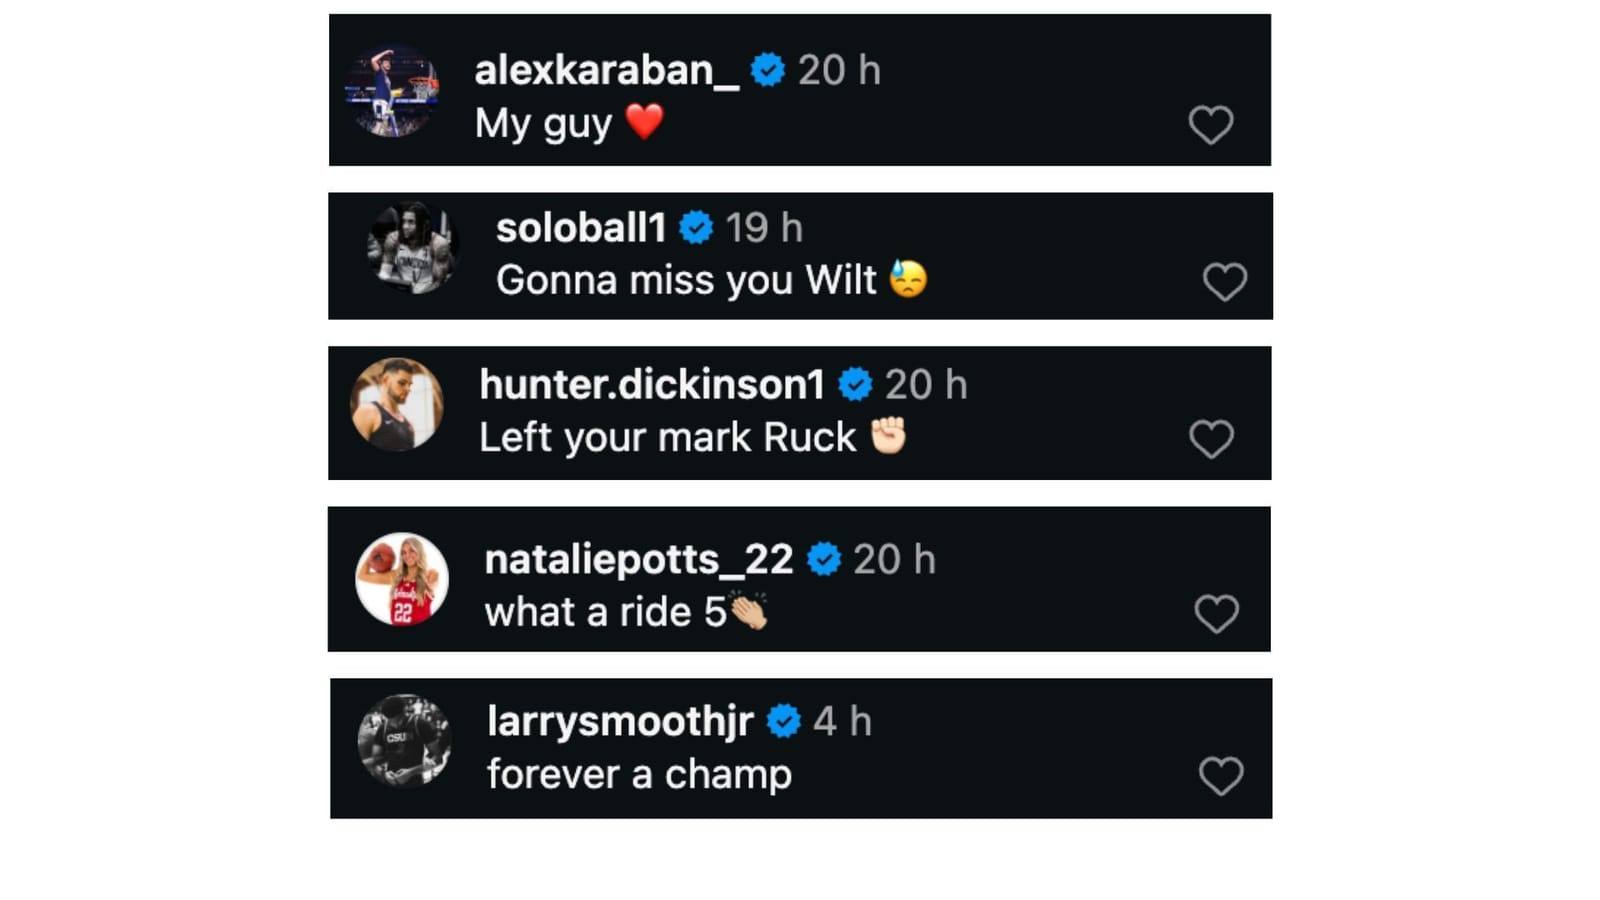
Task: View nataliepotts_22's avatar photo
Action: (x=402, y=579)
